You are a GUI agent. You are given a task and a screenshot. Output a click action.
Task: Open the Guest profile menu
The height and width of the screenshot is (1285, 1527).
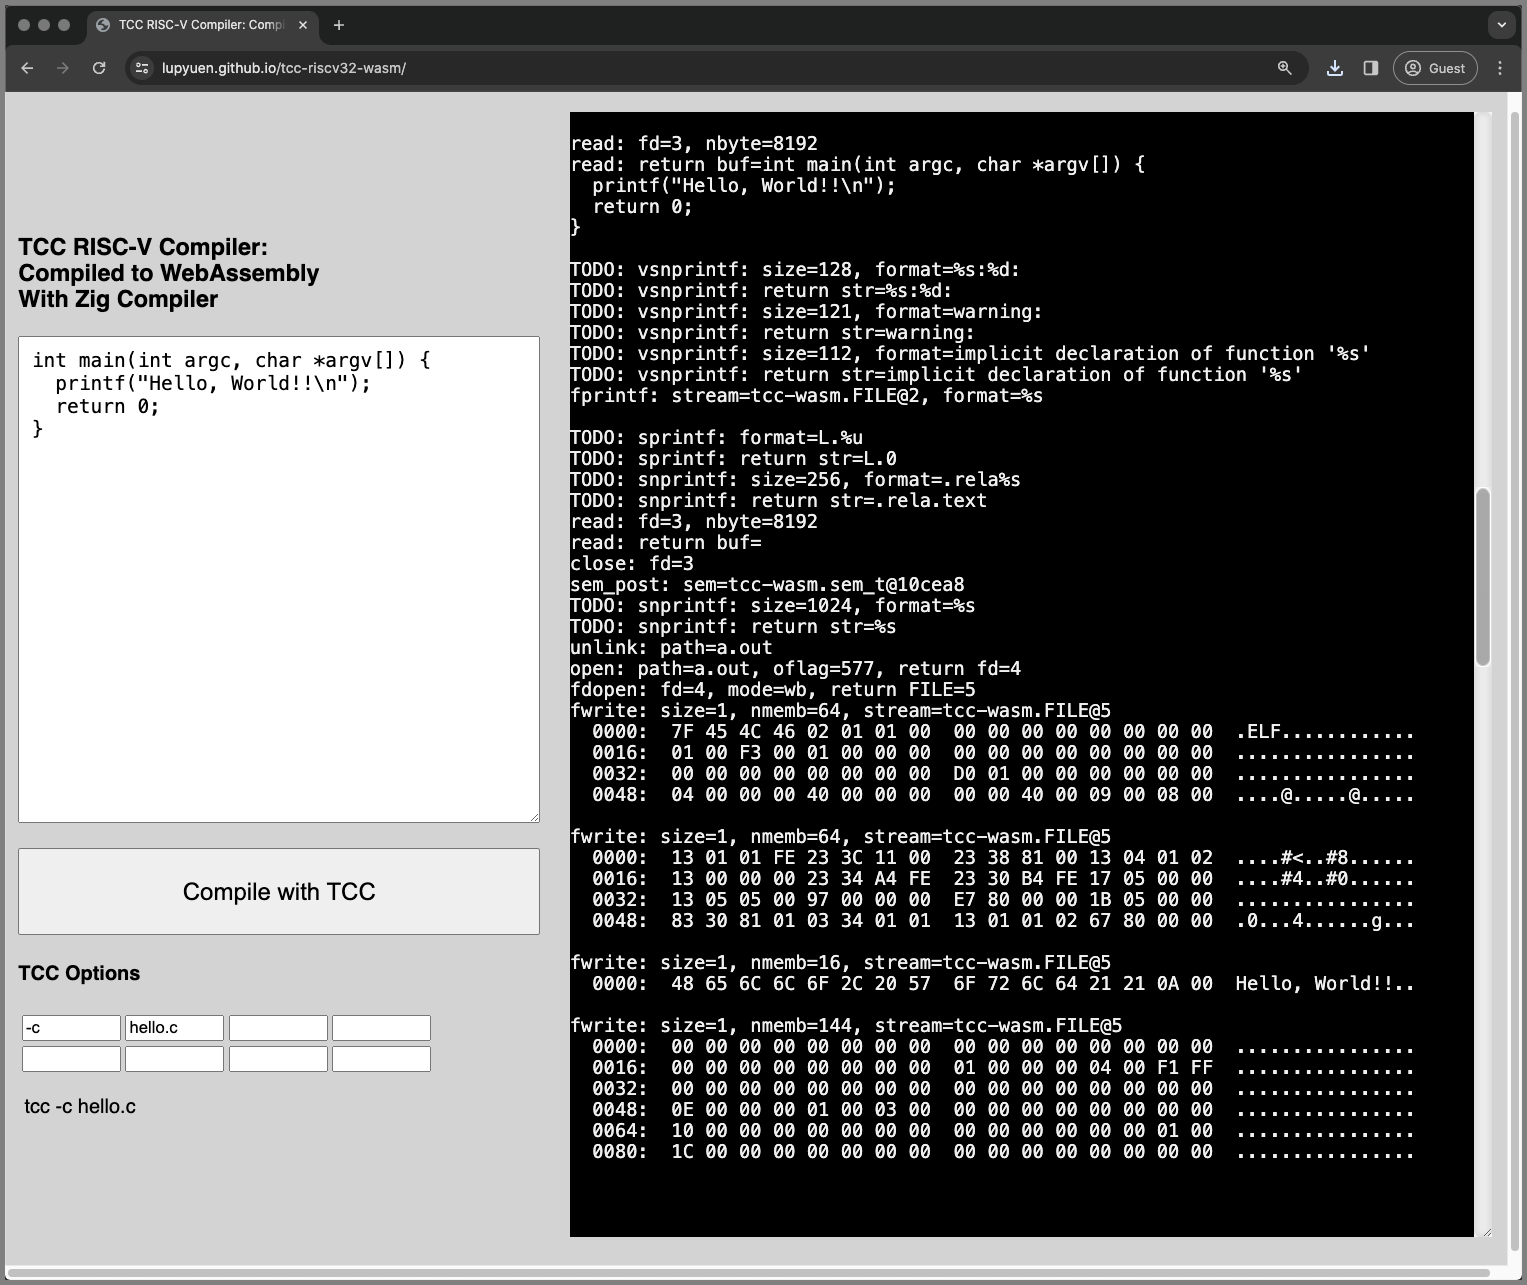pos(1435,68)
